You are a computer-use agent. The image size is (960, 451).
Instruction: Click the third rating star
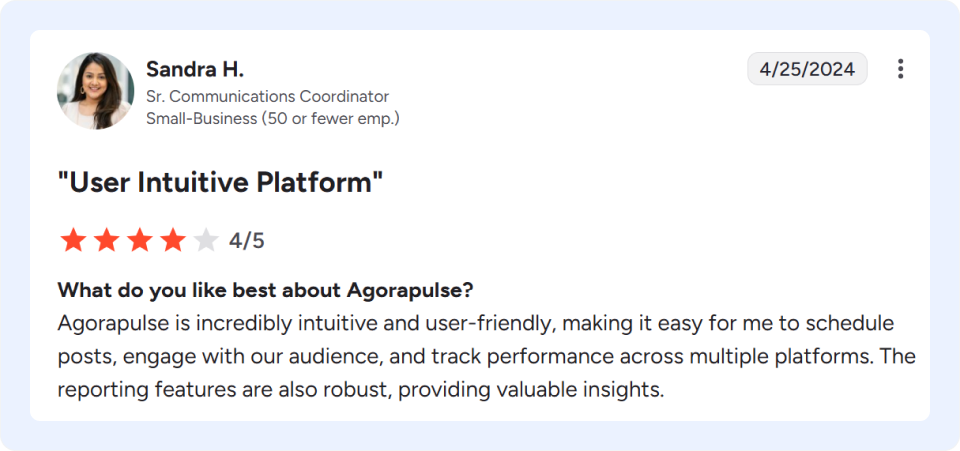(x=140, y=240)
